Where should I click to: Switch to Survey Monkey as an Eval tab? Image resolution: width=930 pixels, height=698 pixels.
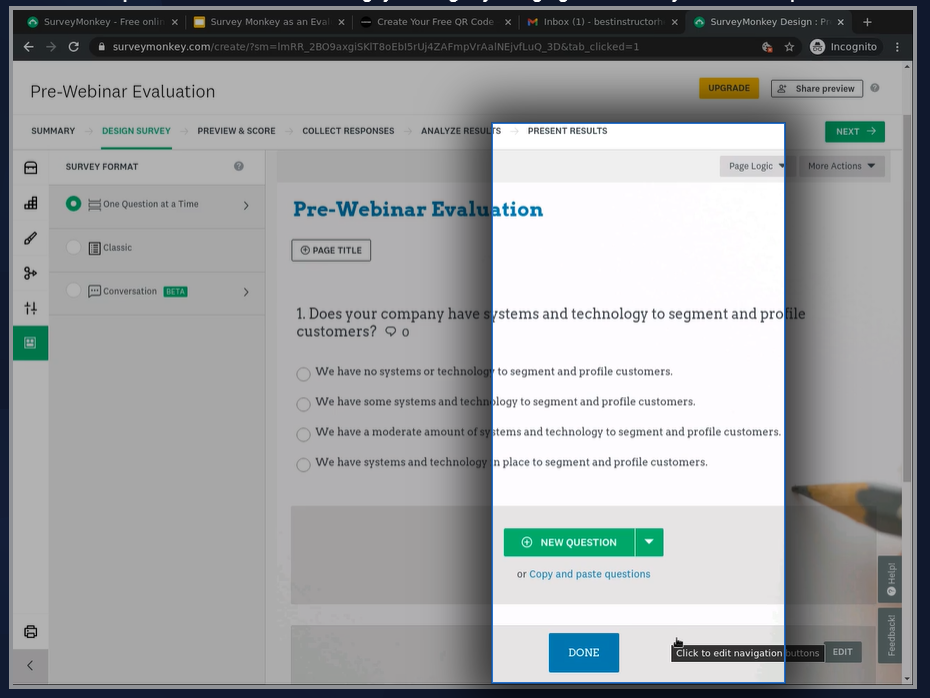(x=269, y=22)
